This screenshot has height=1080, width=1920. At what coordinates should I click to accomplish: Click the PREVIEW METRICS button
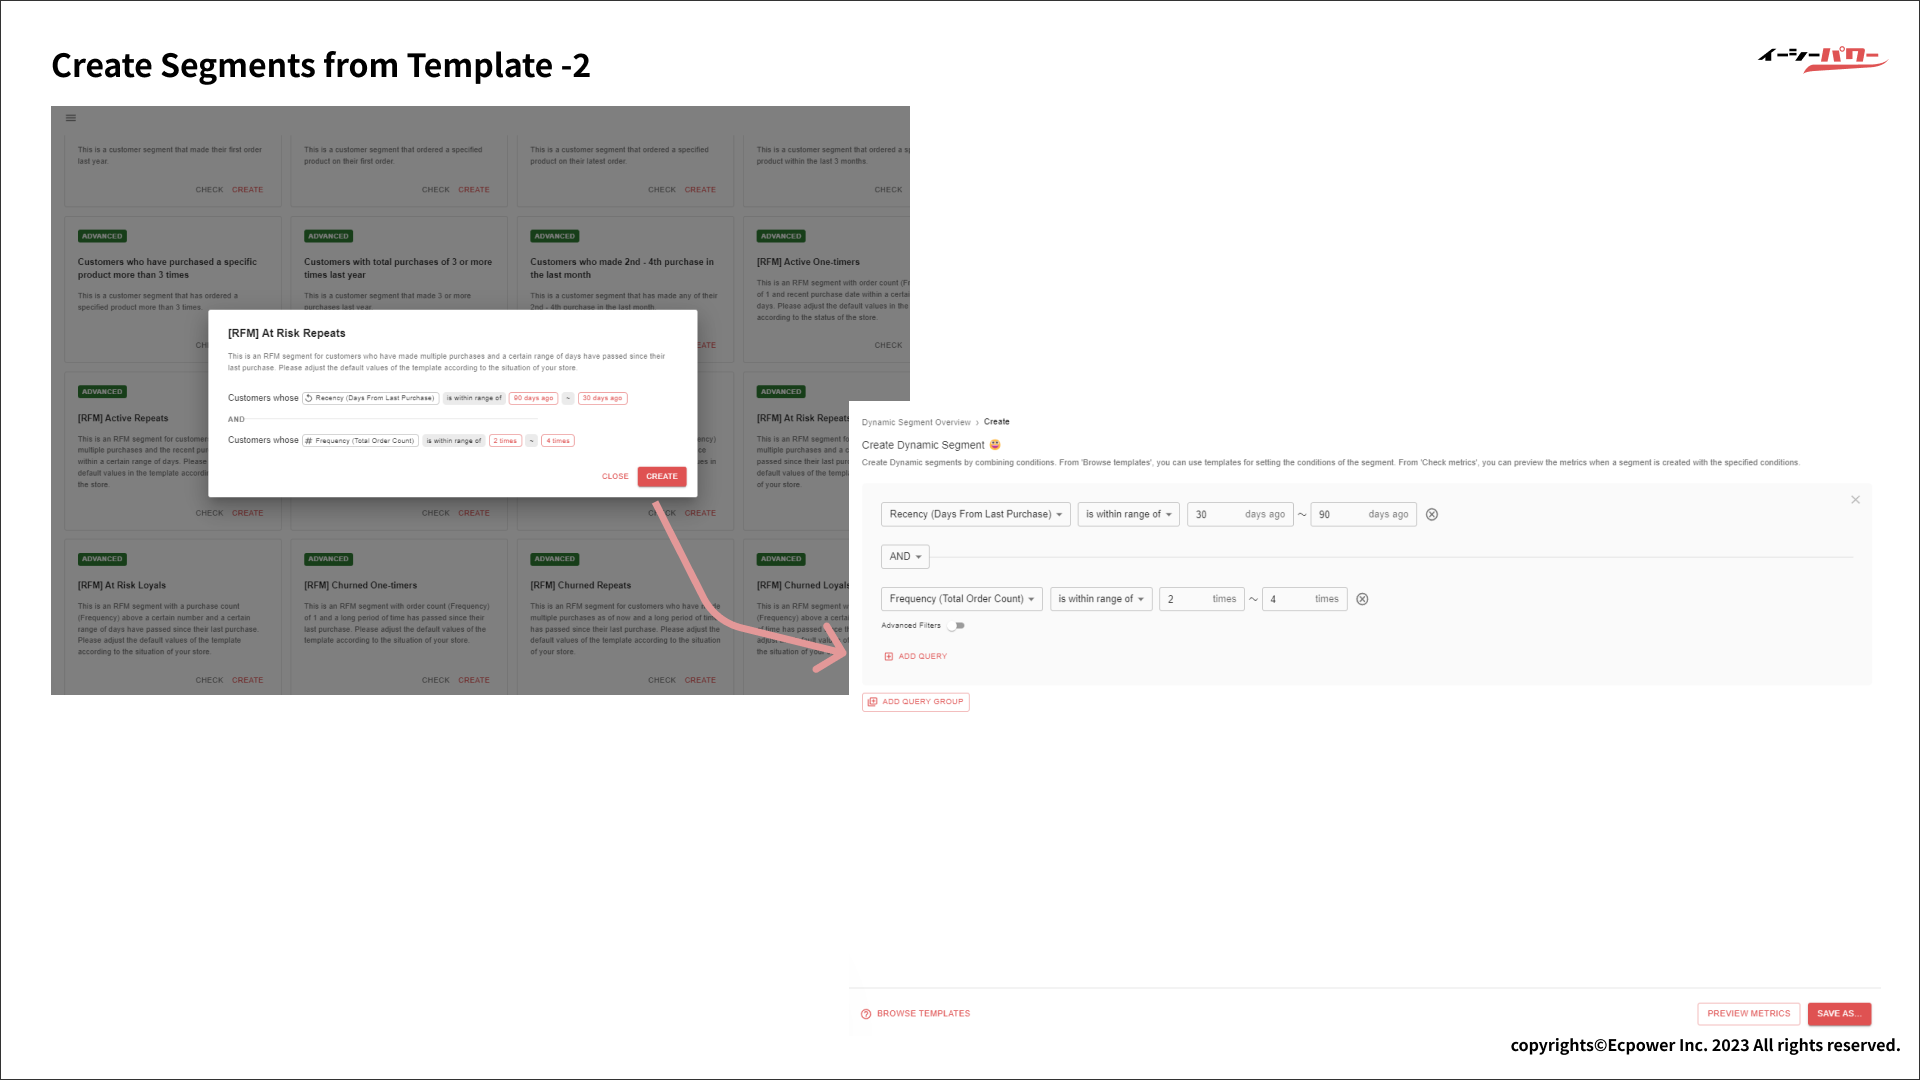[1748, 1014]
